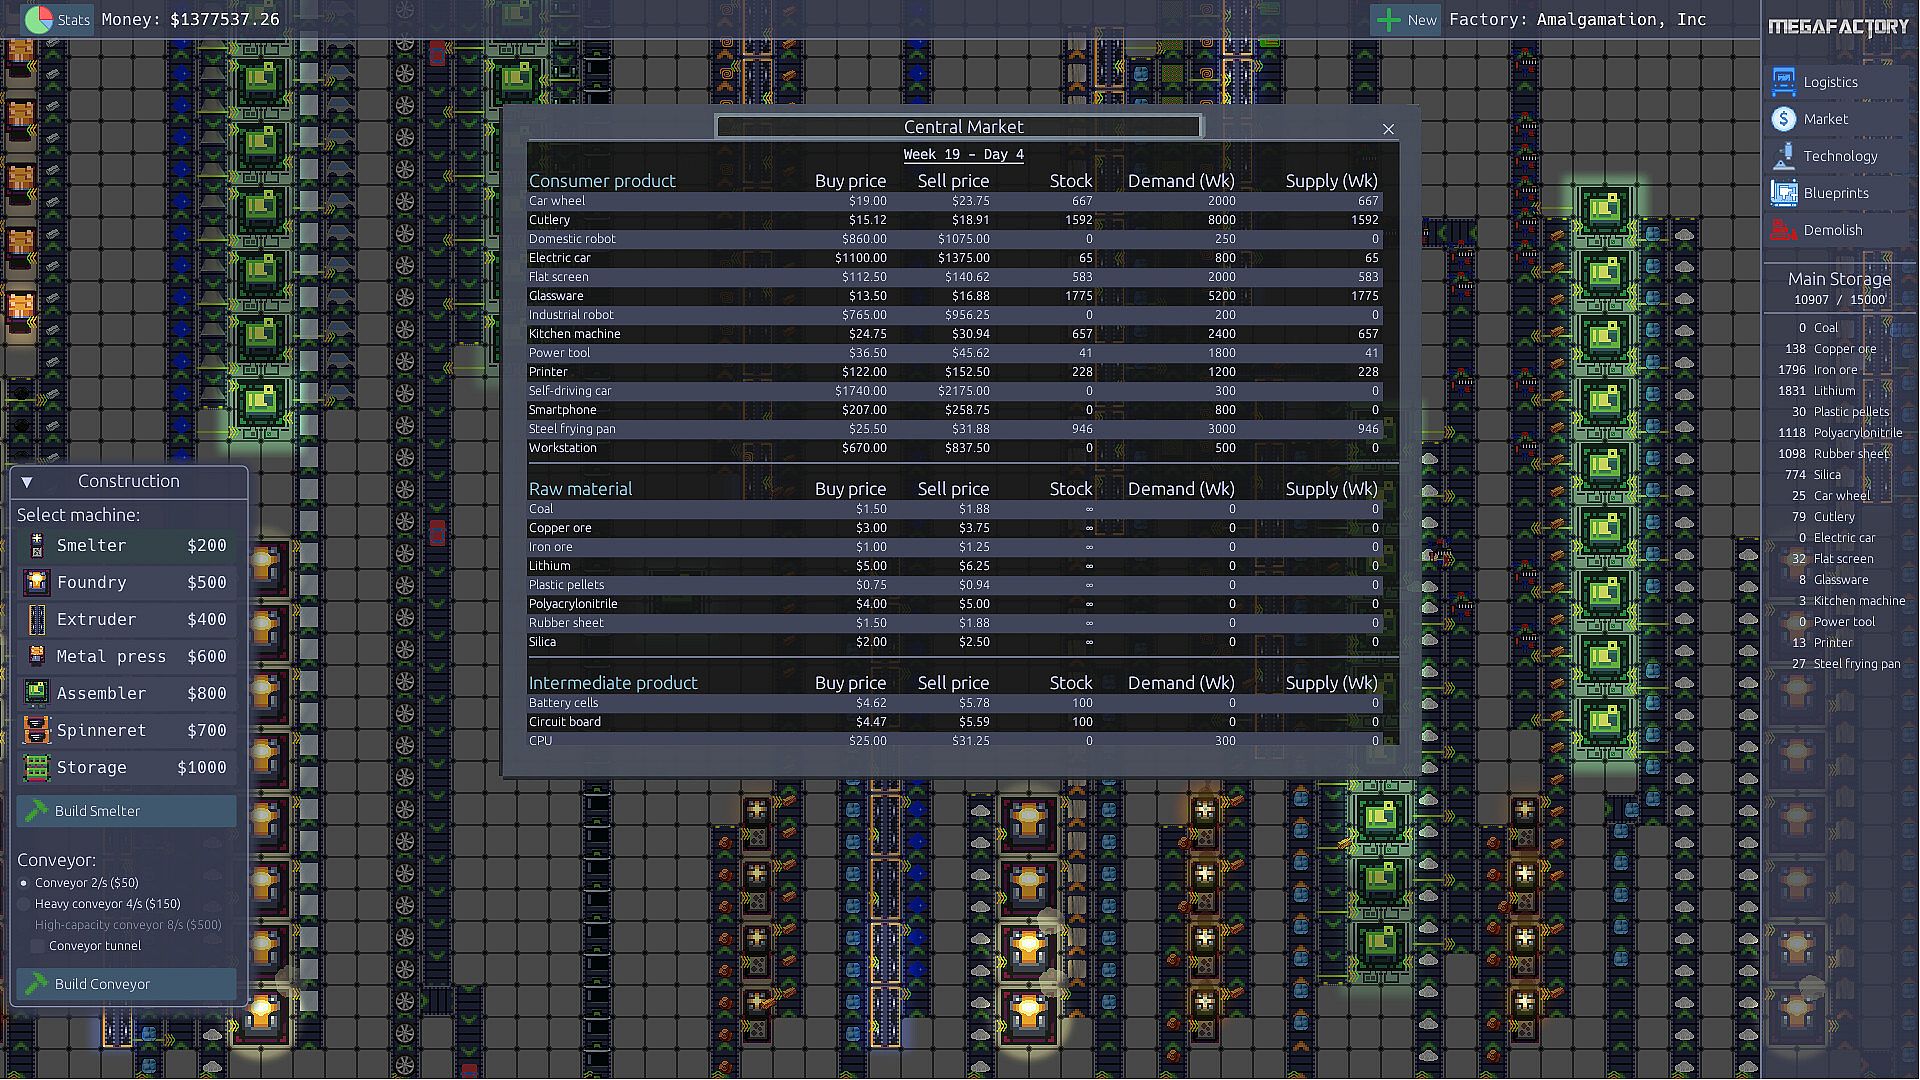Click the Stats pie chart icon
The image size is (1920, 1080).
tap(38, 19)
